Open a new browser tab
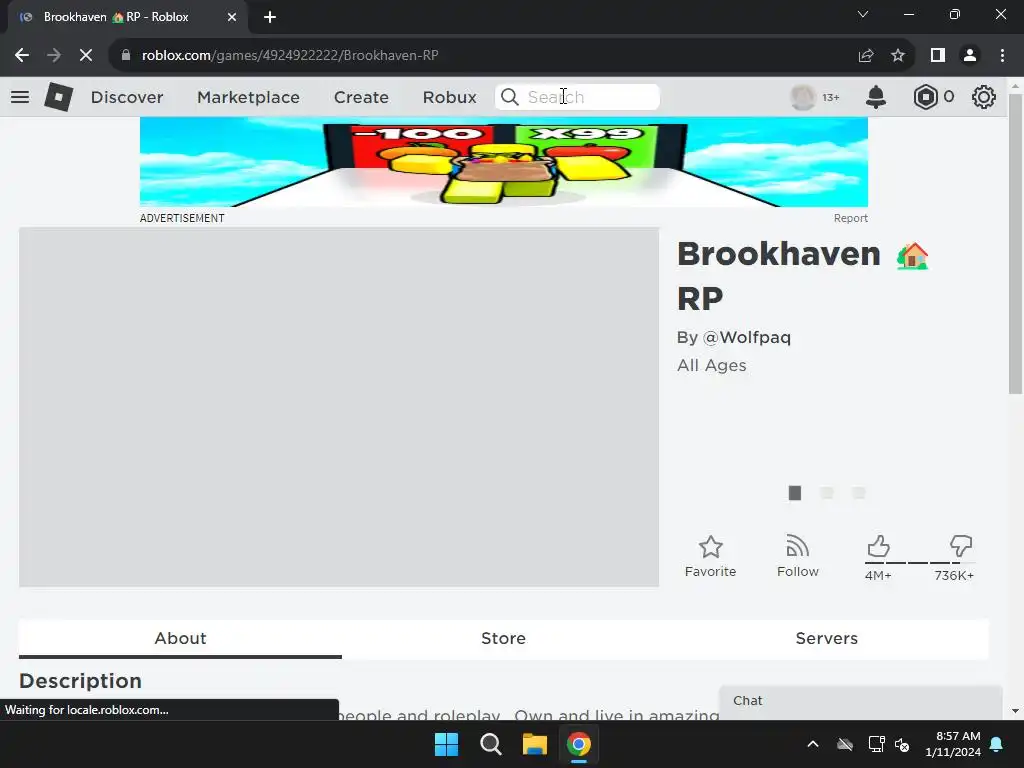The image size is (1024, 768). [270, 17]
